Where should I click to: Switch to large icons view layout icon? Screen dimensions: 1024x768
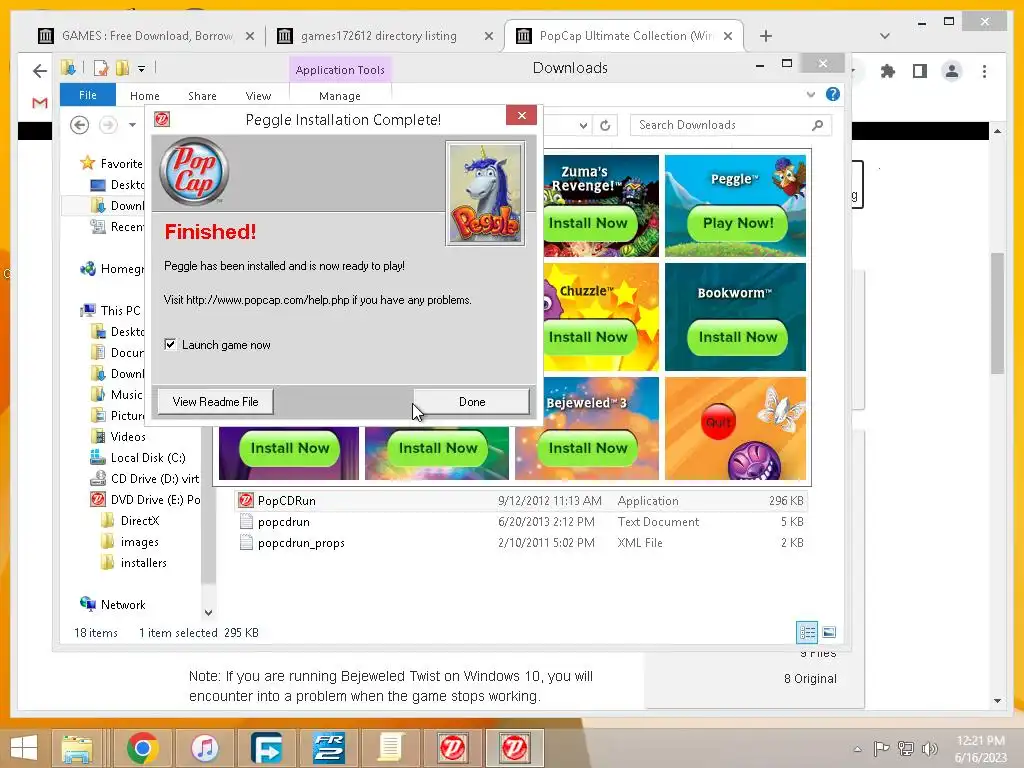(x=829, y=632)
